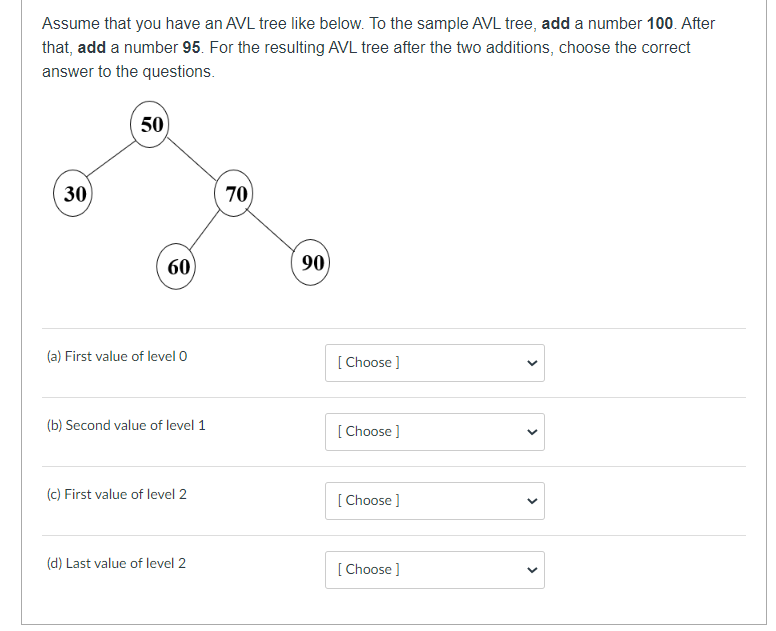Click the label '(a) First value of level 0'
Image resolution: width=776 pixels, height=631 pixels.
pyautogui.click(x=117, y=356)
